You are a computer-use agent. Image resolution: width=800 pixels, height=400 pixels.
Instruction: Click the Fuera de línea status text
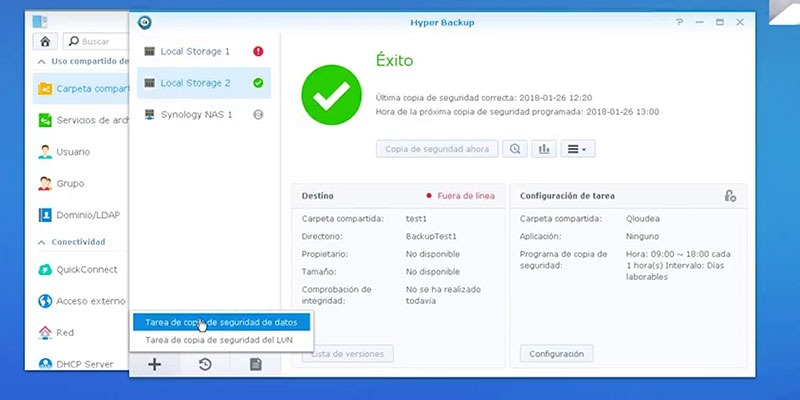point(466,196)
